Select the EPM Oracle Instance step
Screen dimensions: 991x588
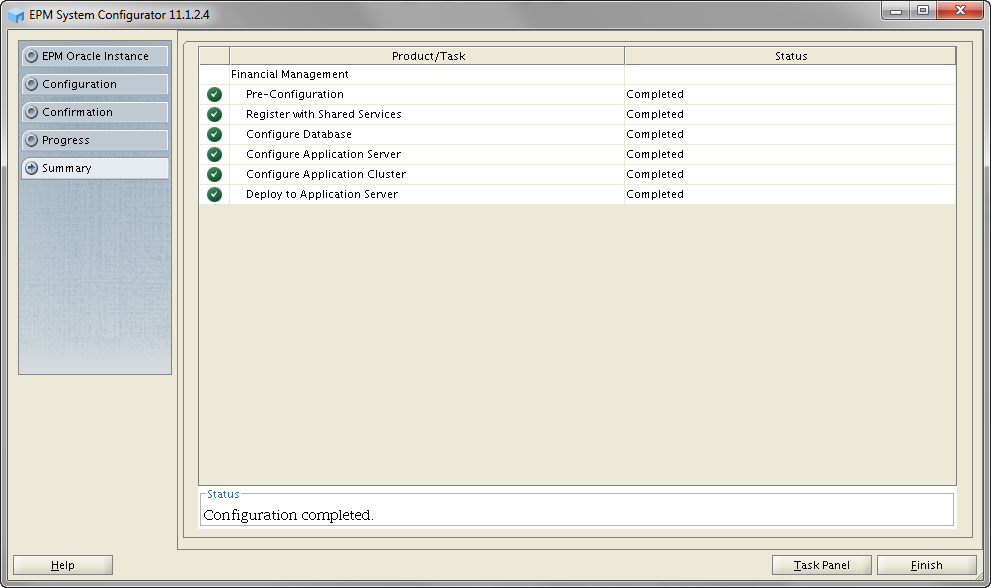(x=95, y=56)
